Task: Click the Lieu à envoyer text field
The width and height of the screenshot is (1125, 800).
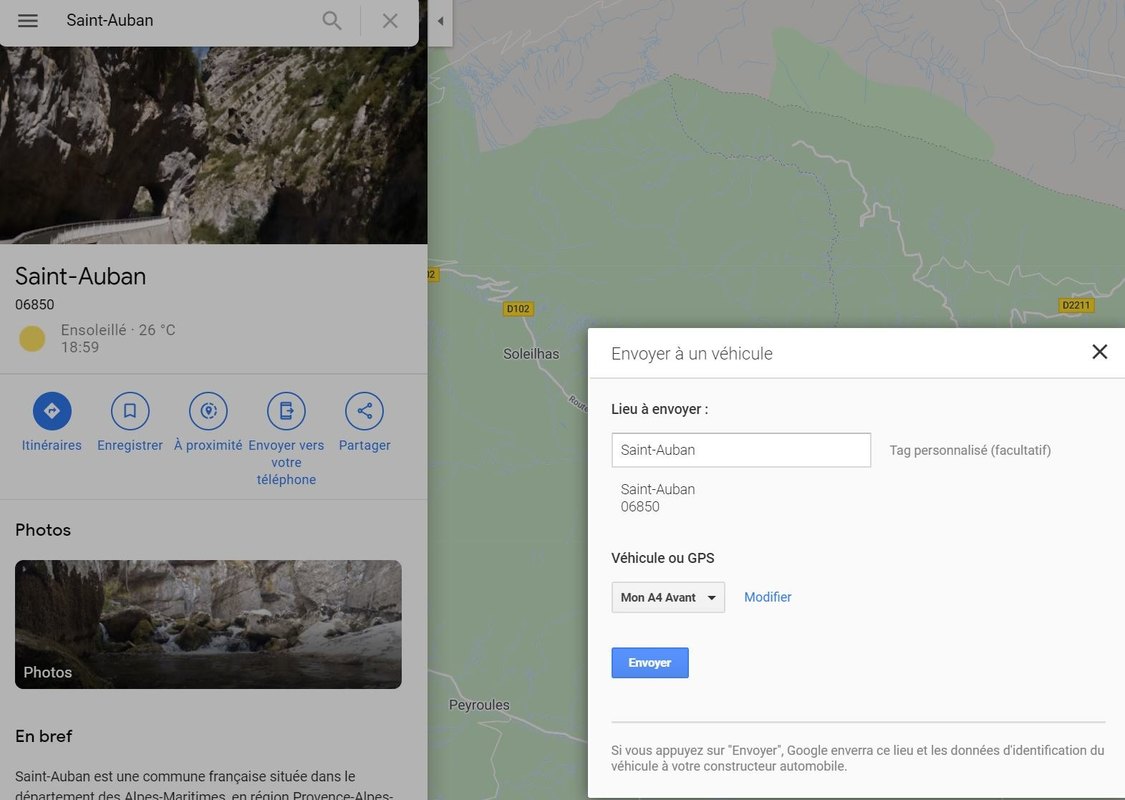Action: (741, 450)
